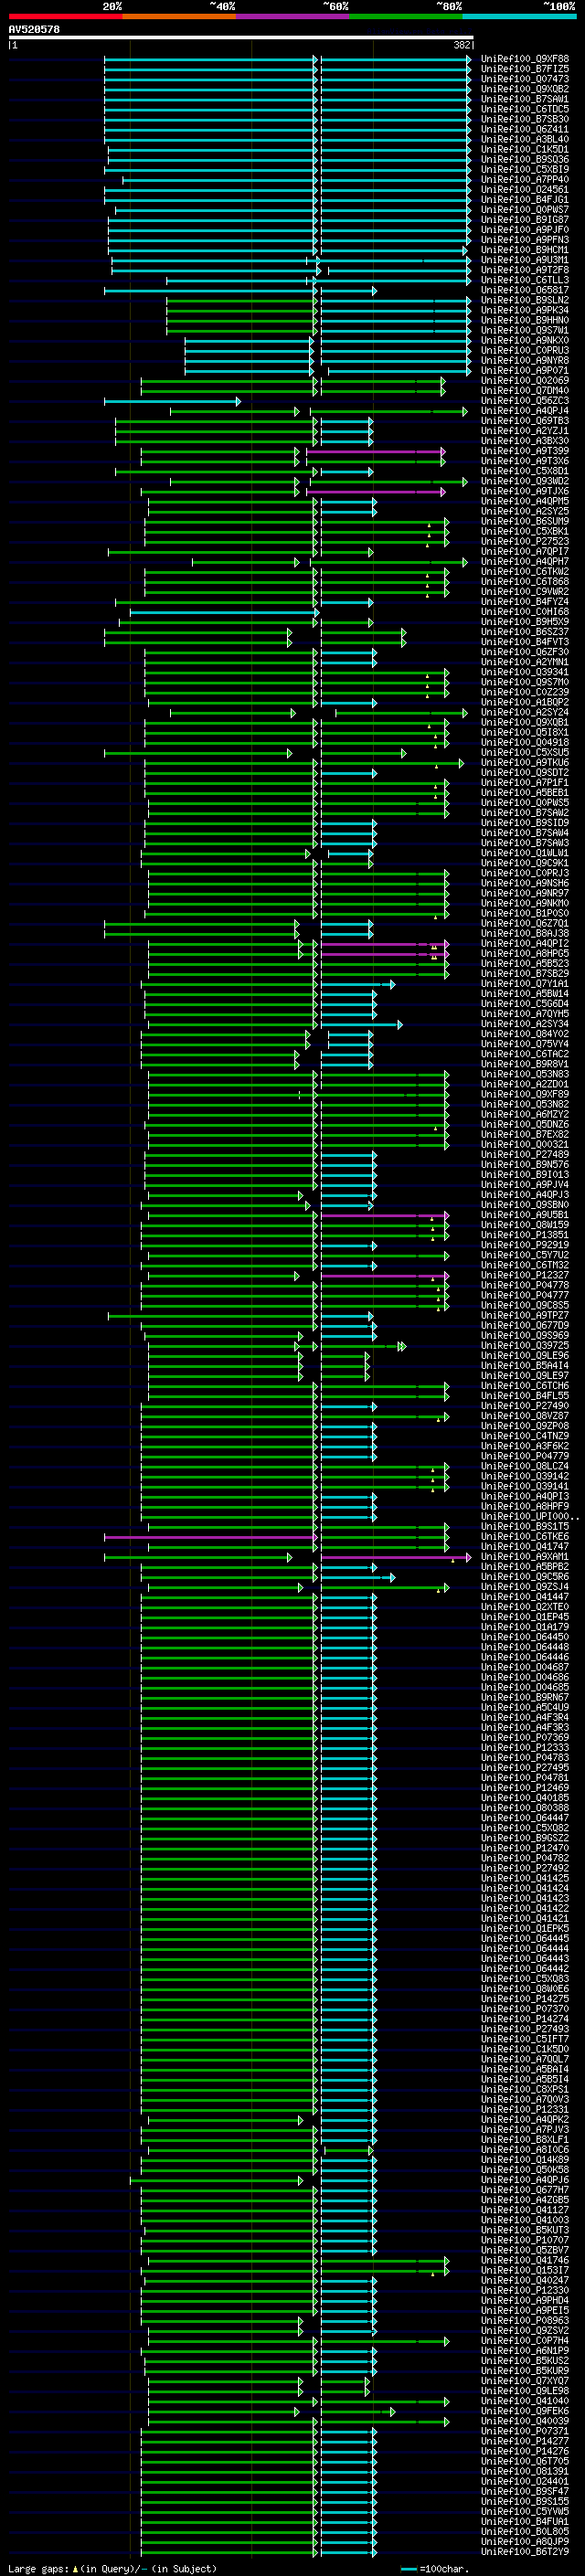Click the UniRef100_B9SLN2 label

[525, 300]
